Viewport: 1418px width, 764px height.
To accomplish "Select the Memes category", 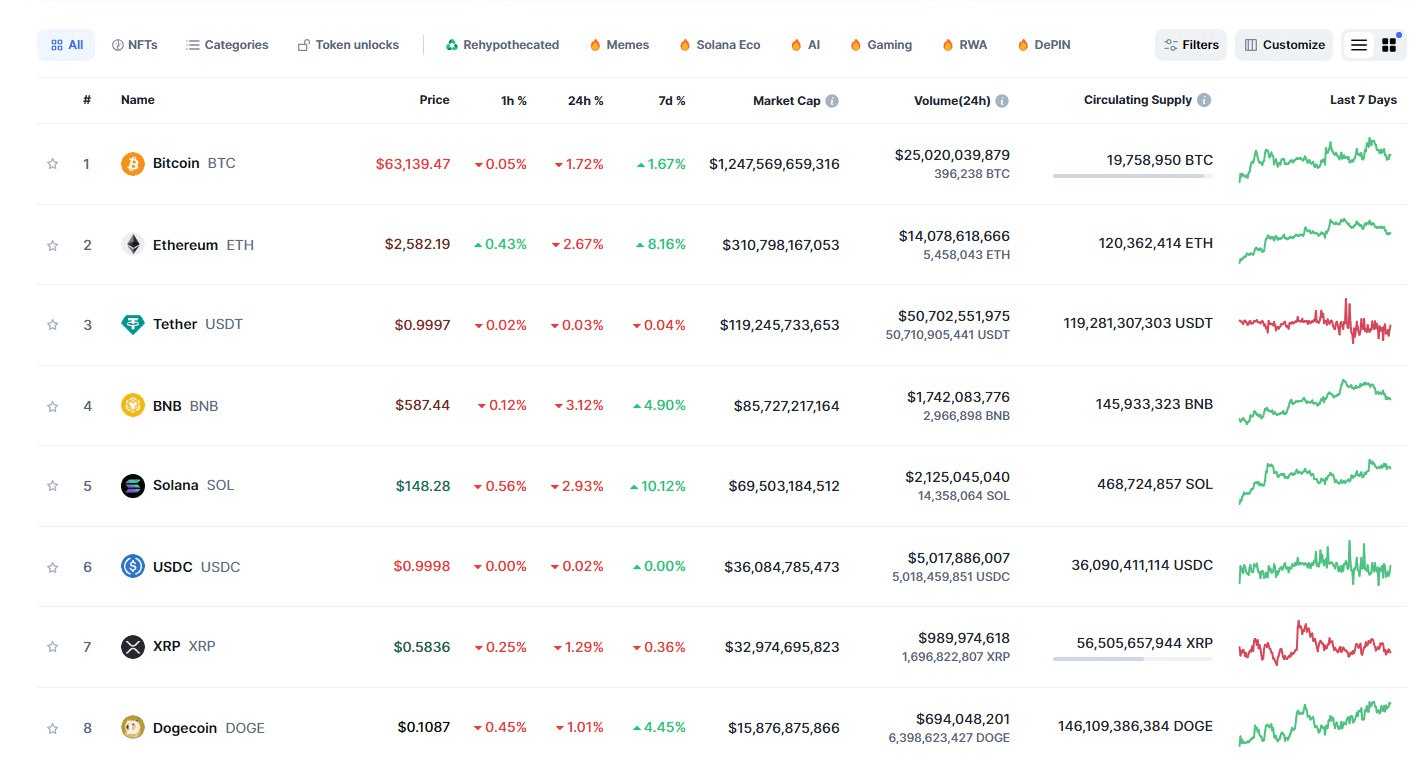I will 619,45.
